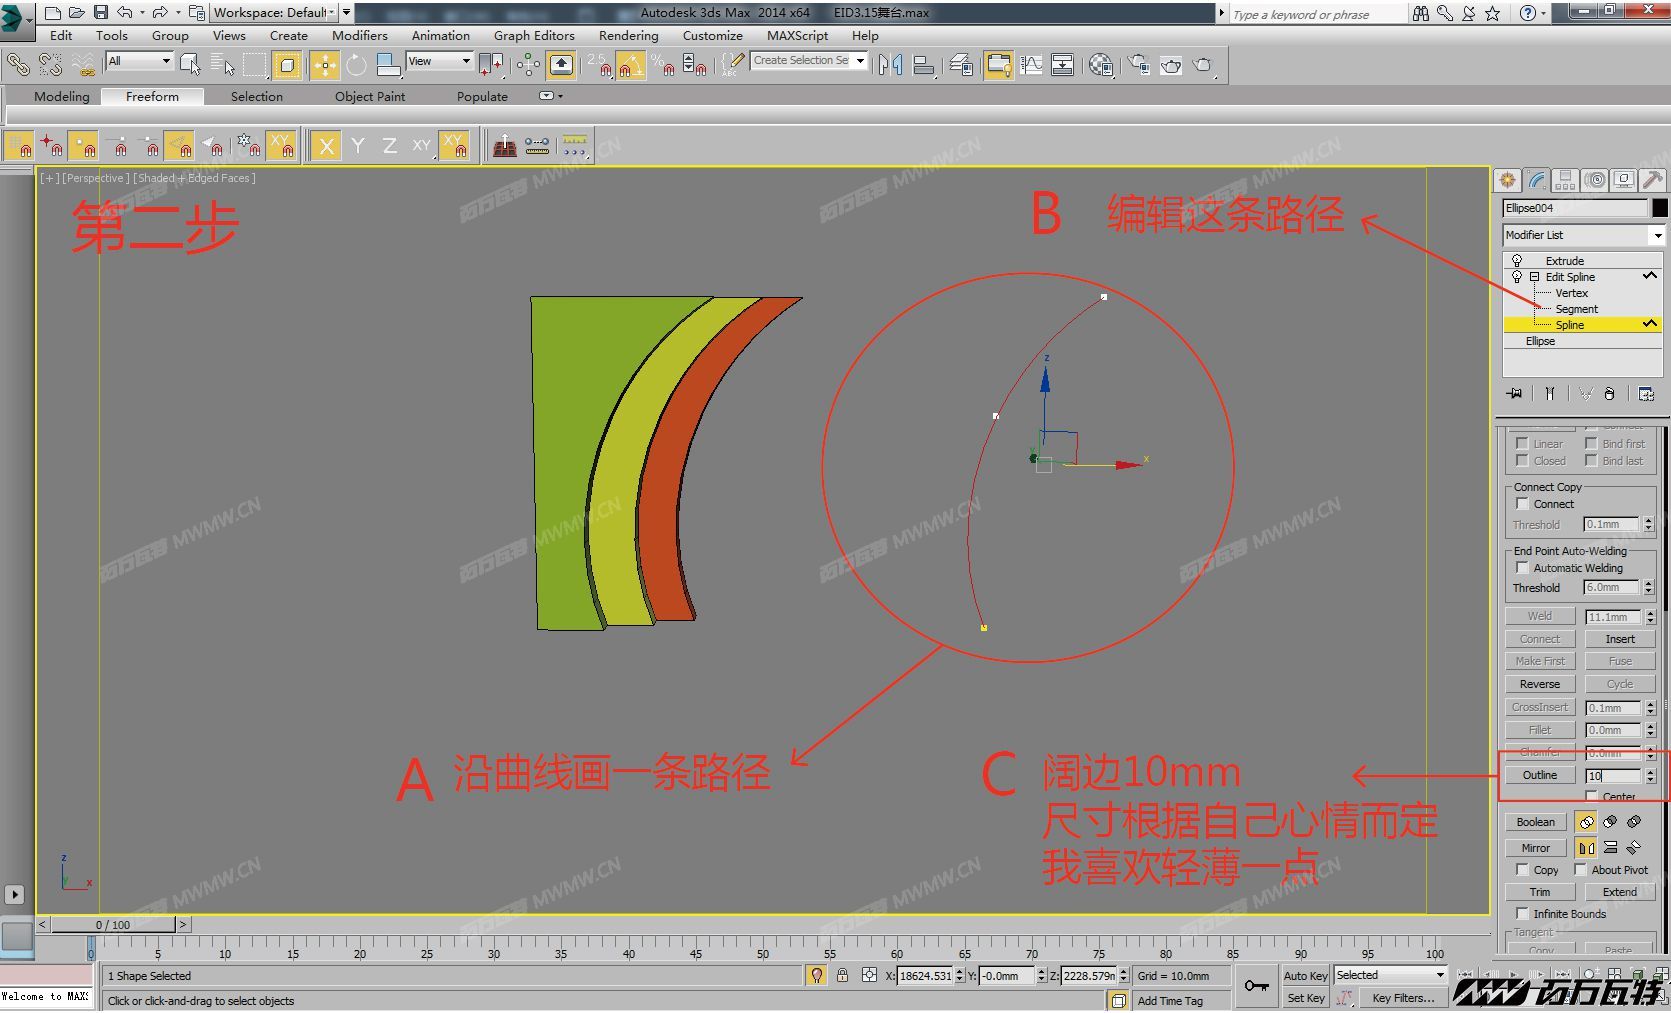
Task: Click the Outline button
Action: pos(1540,775)
